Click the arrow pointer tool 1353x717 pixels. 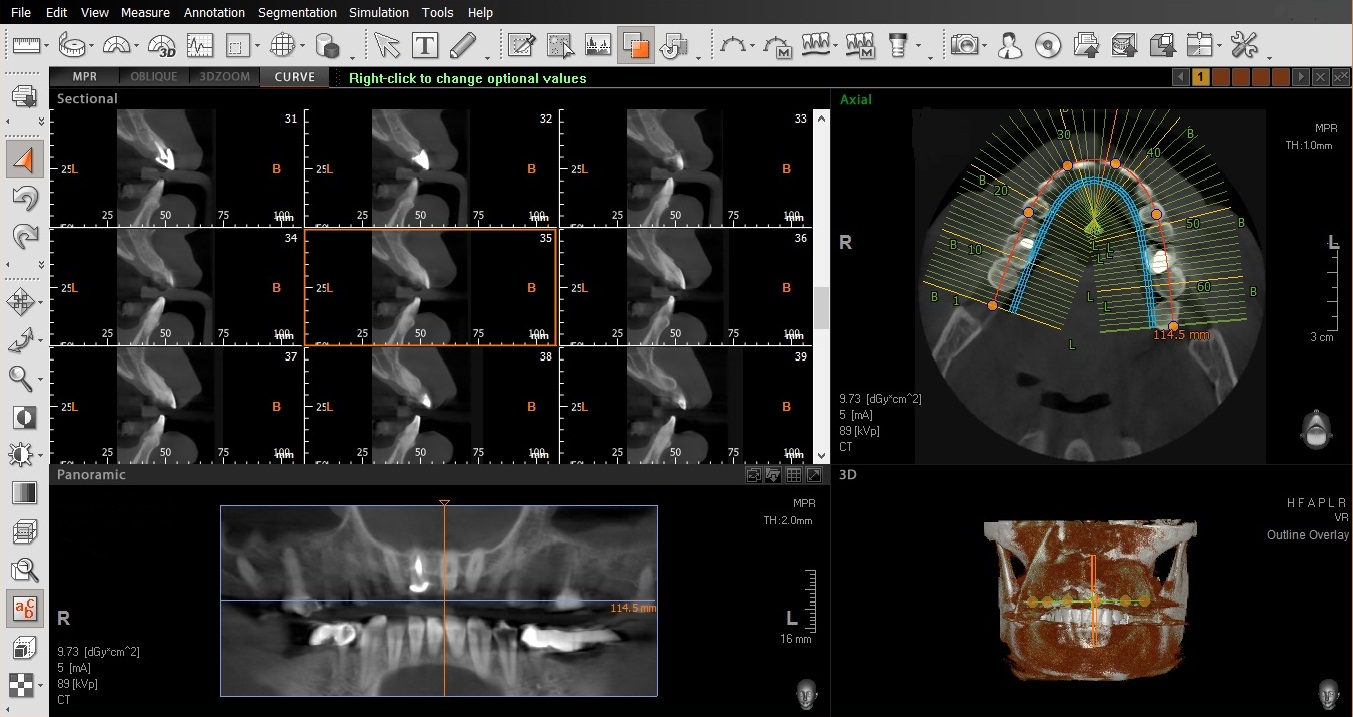(x=387, y=45)
